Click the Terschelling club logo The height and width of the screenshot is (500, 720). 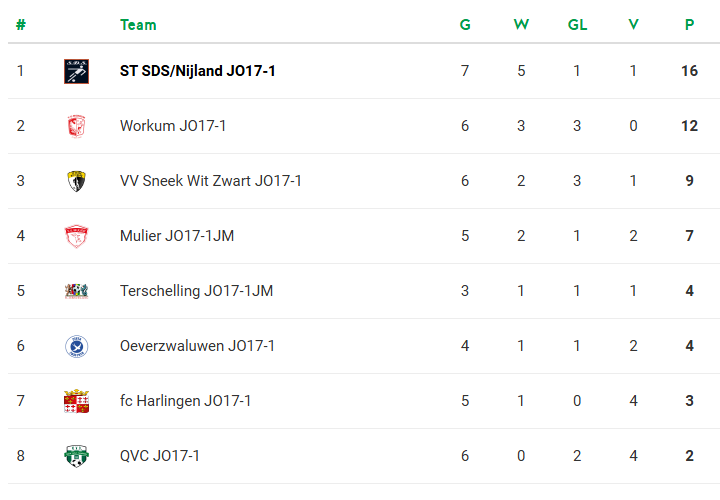76,291
